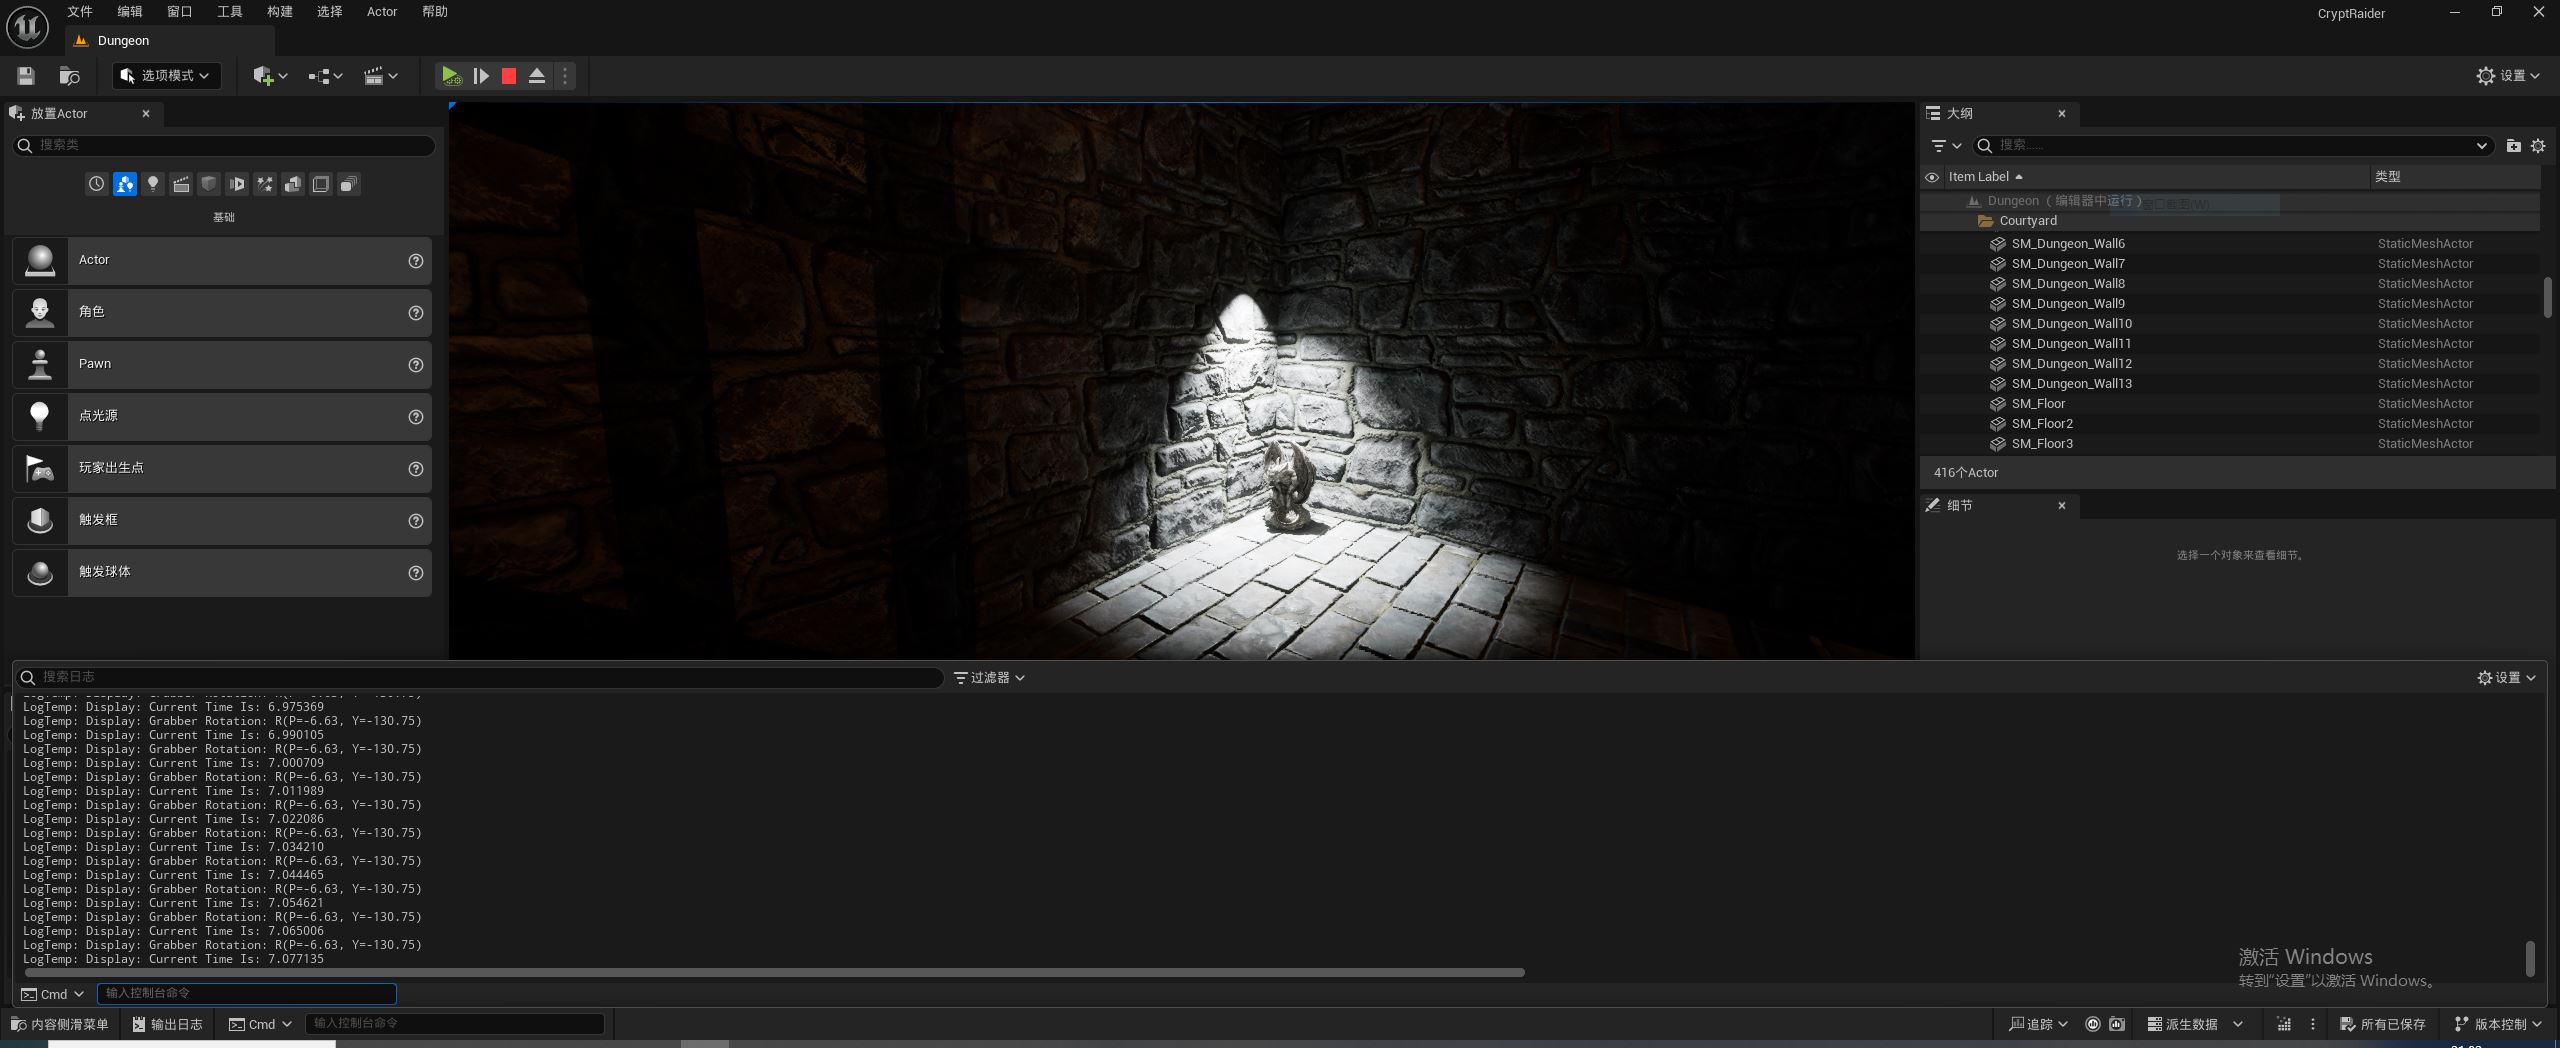
Task: Open help for 触发球体 item
Action: click(x=416, y=573)
